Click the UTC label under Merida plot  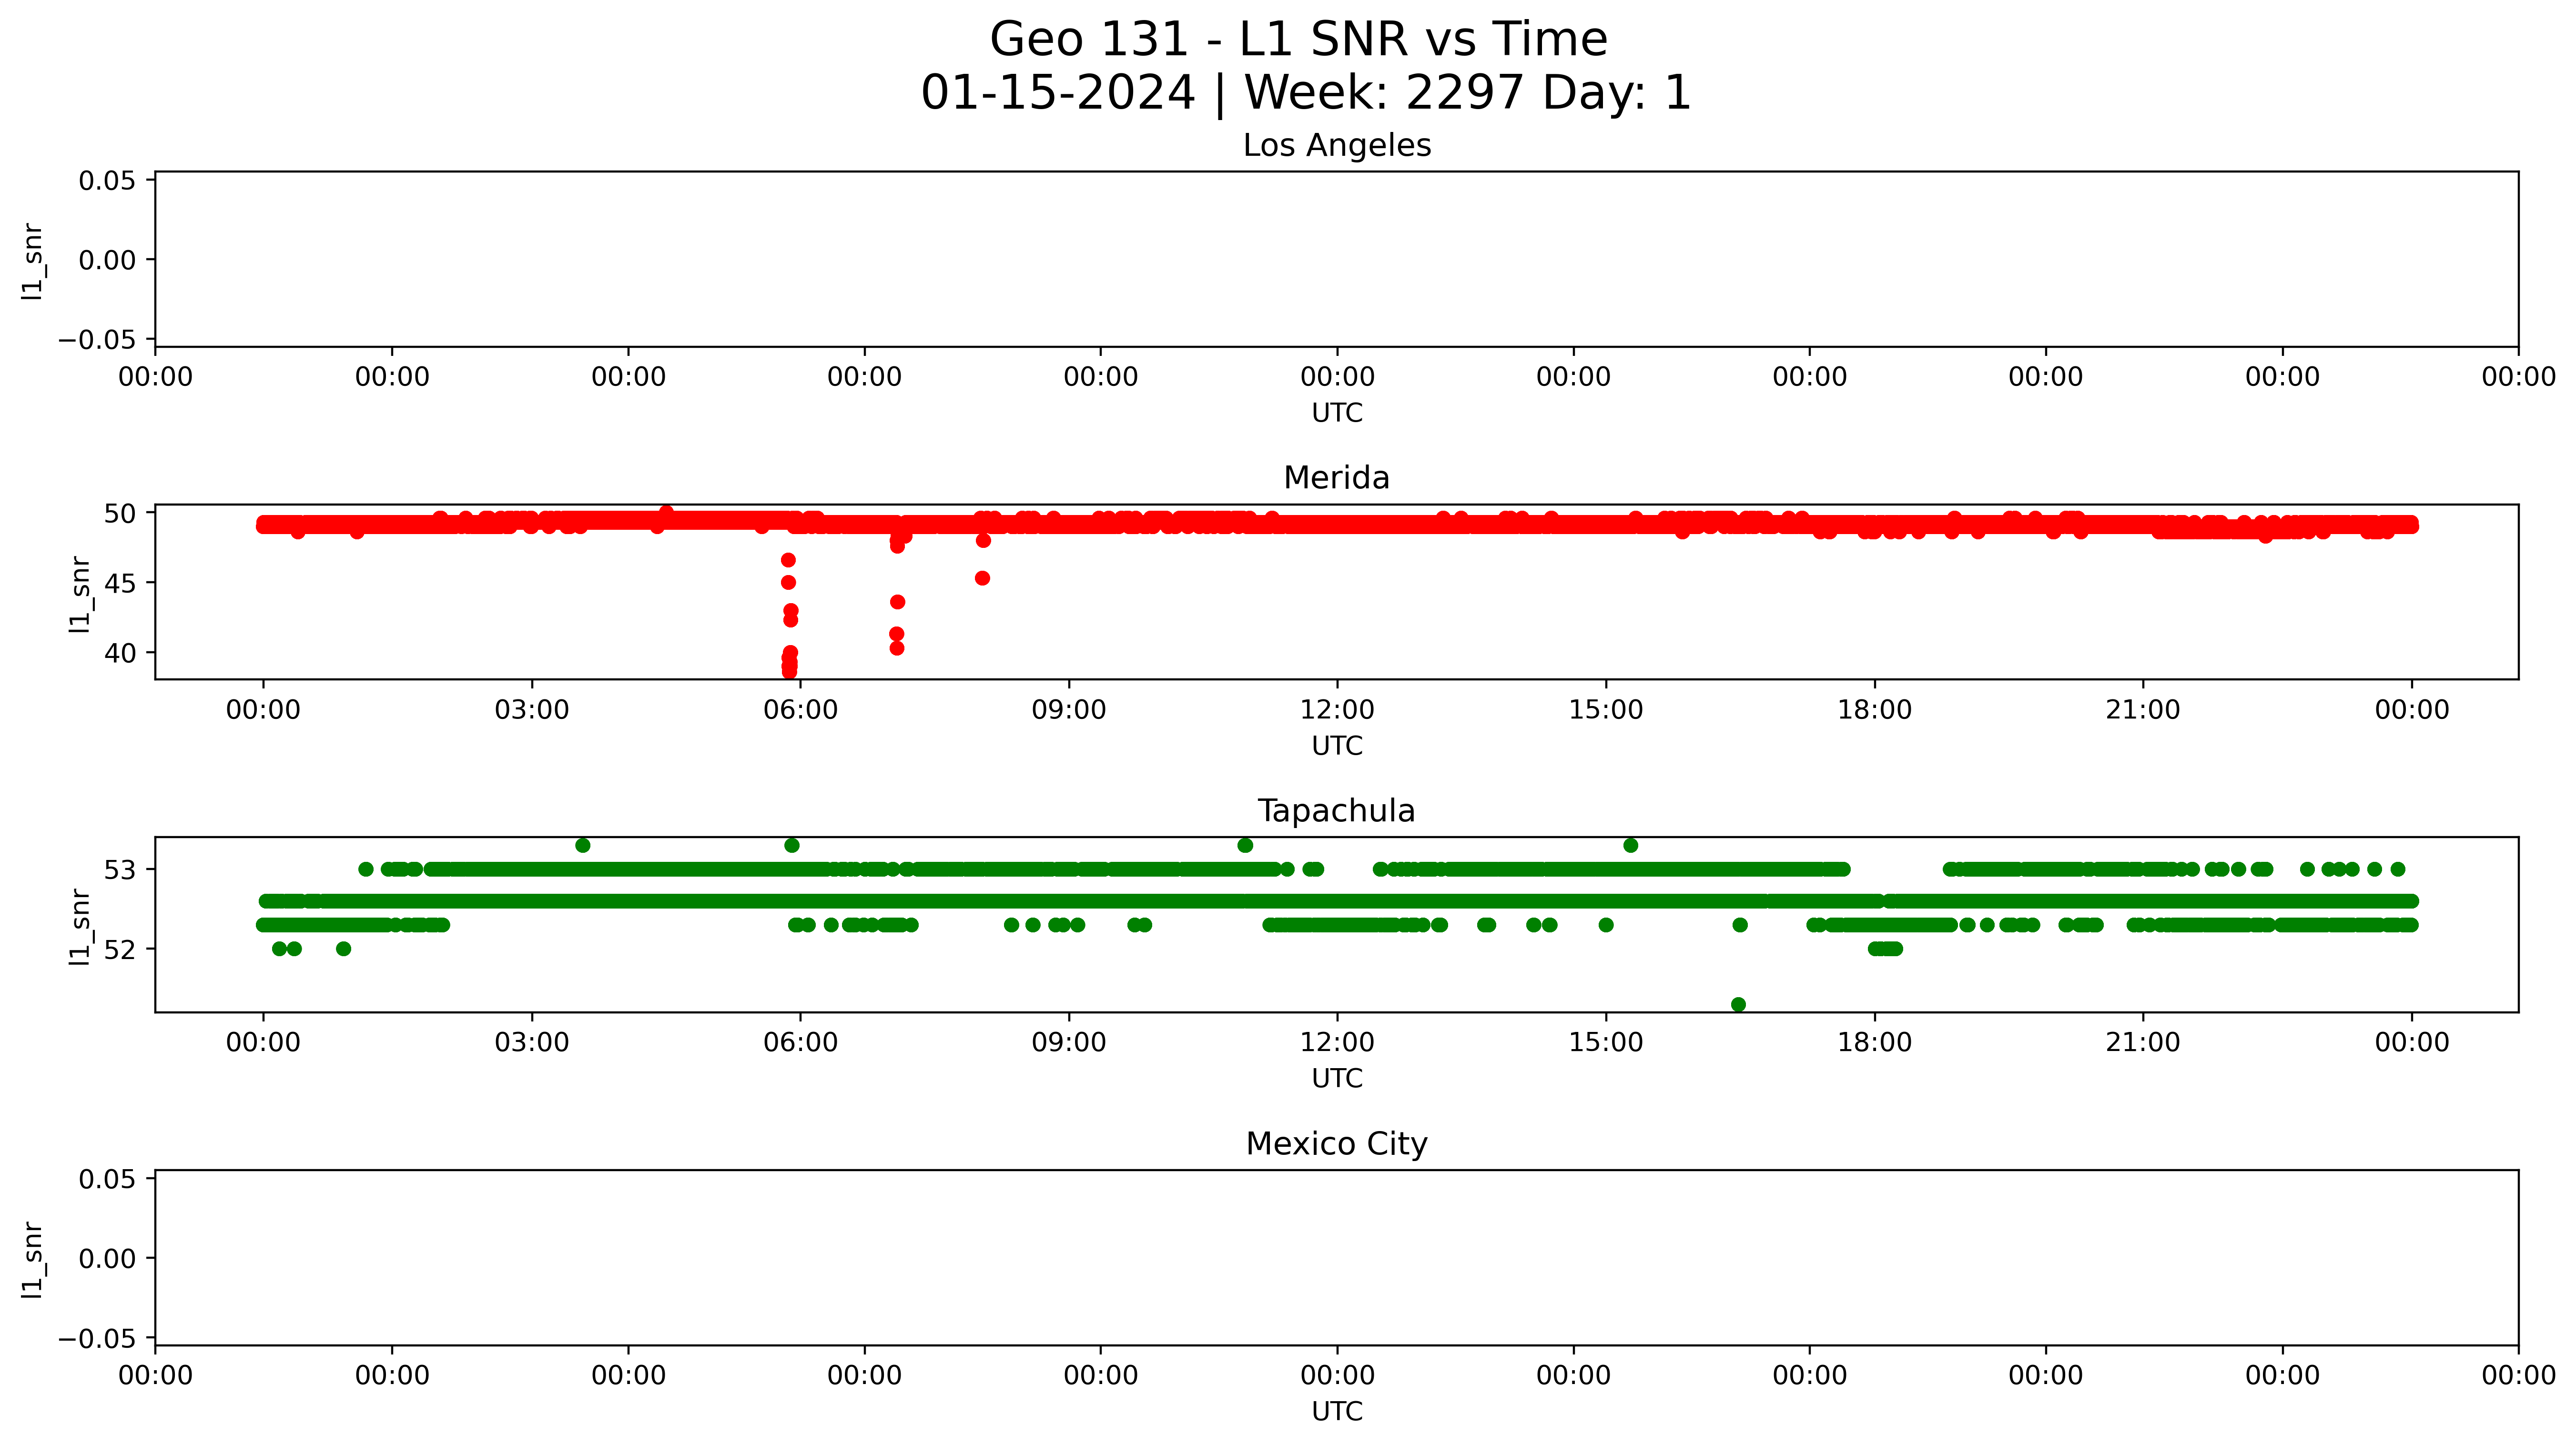pos(1337,746)
